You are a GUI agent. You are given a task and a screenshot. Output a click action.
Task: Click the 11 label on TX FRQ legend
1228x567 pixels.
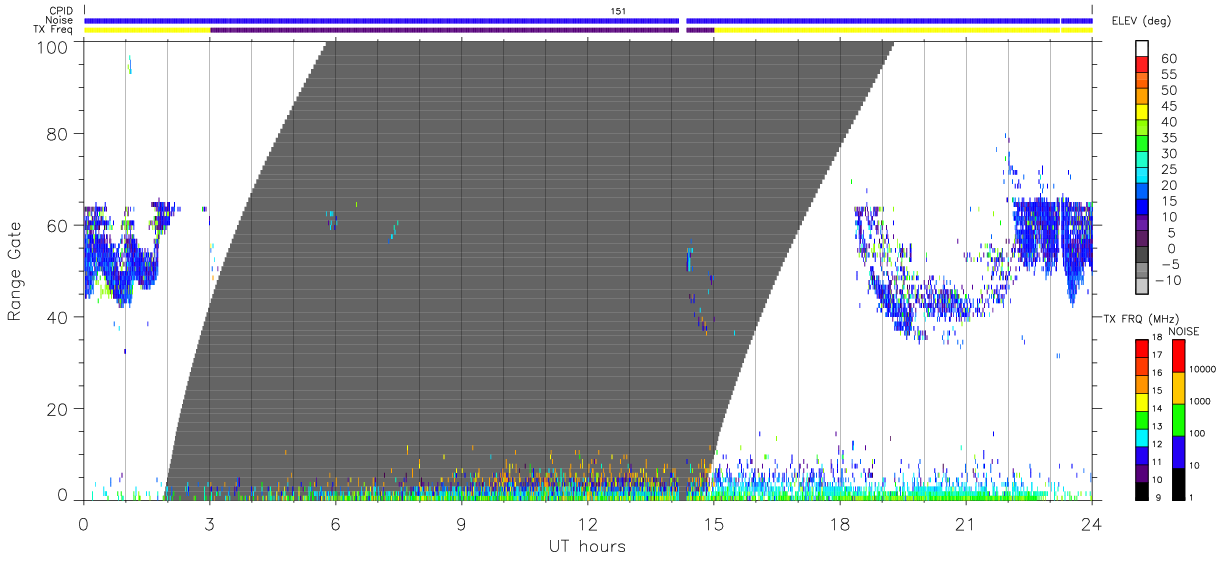point(1156,462)
